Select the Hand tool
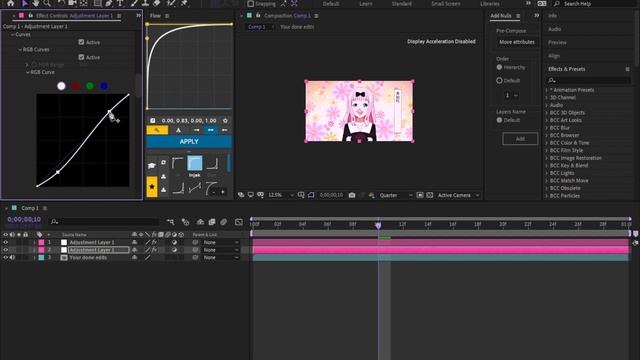The width and height of the screenshot is (640, 360). point(36,3)
